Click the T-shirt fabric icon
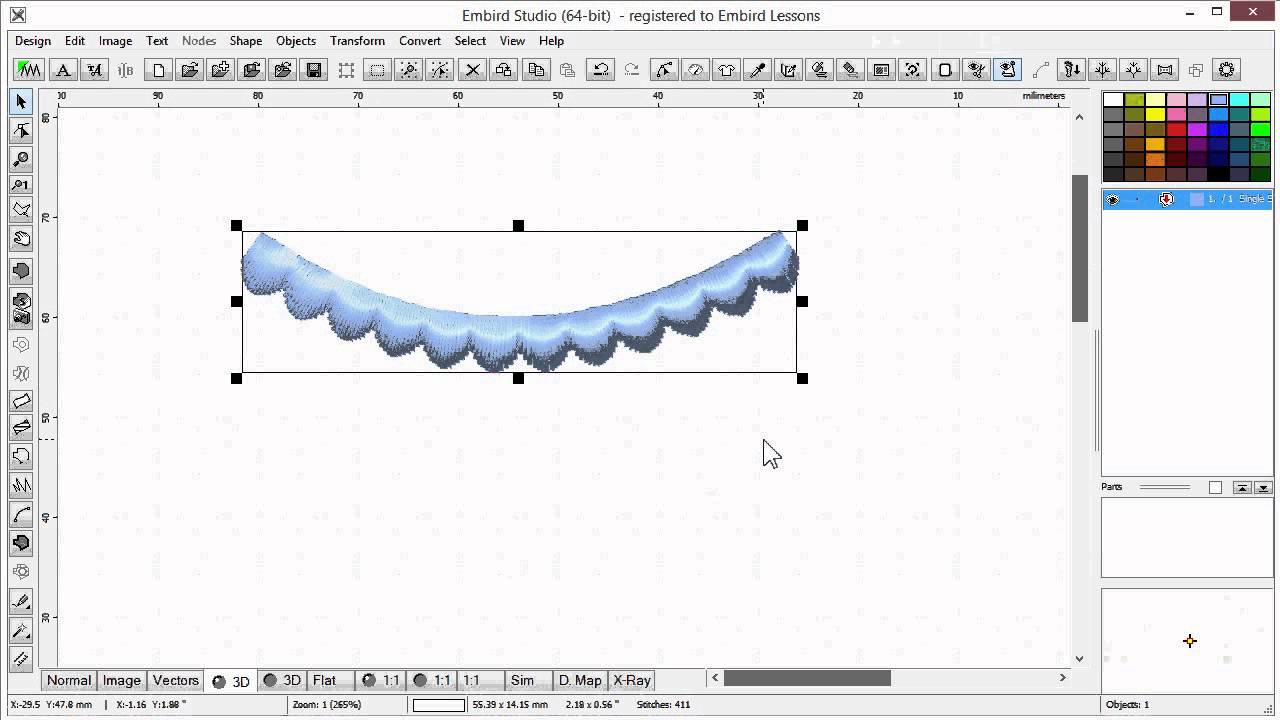 tap(726, 70)
